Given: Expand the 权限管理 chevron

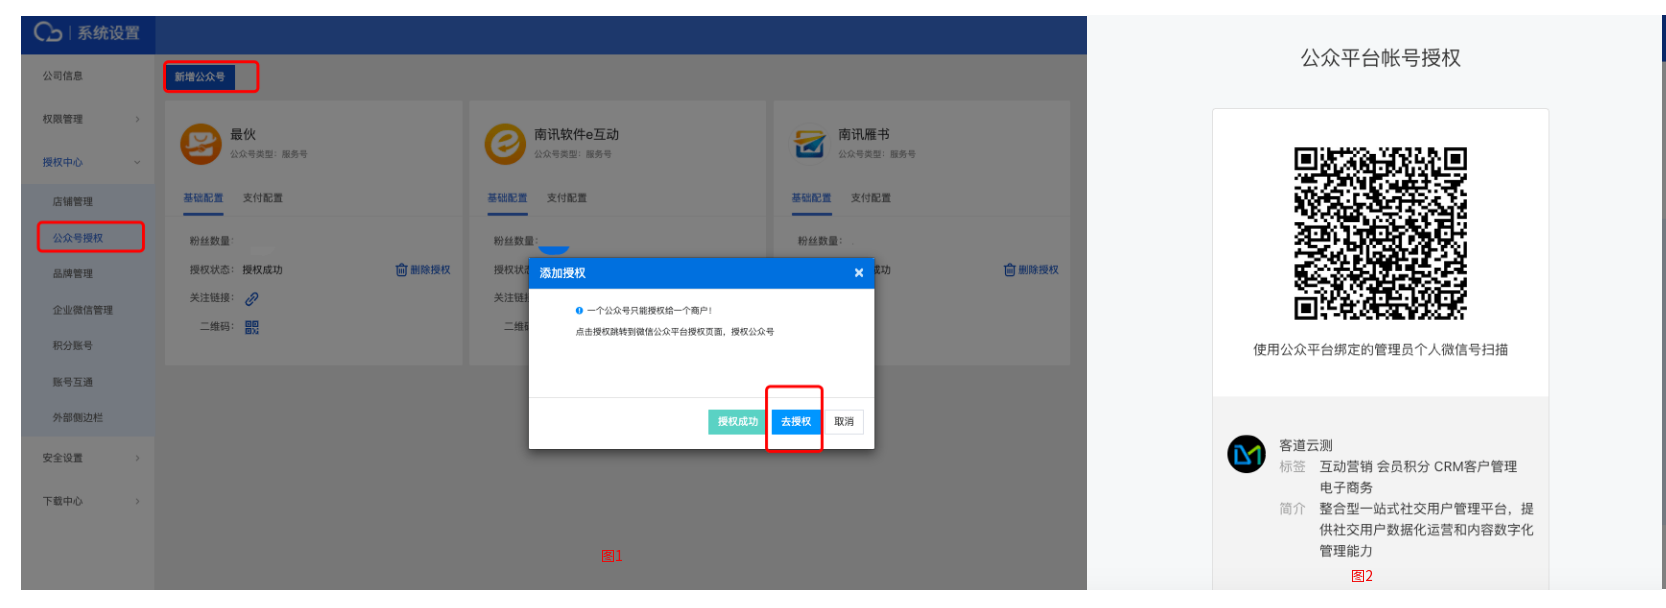Looking at the screenshot, I should pyautogui.click(x=137, y=119).
